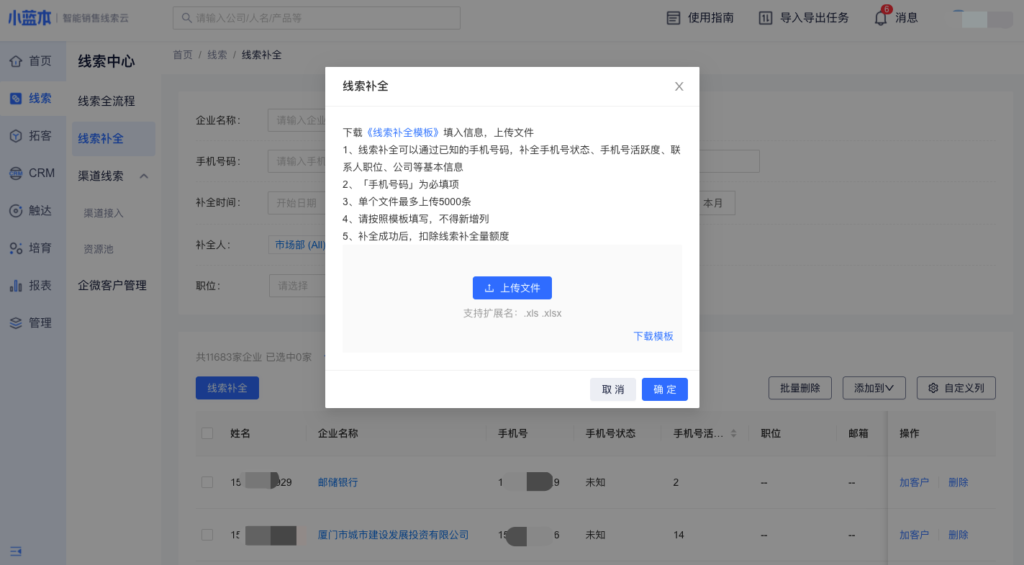Collapse the 渠道线索 menu group
This screenshot has width=1024, height=565.
point(143,176)
